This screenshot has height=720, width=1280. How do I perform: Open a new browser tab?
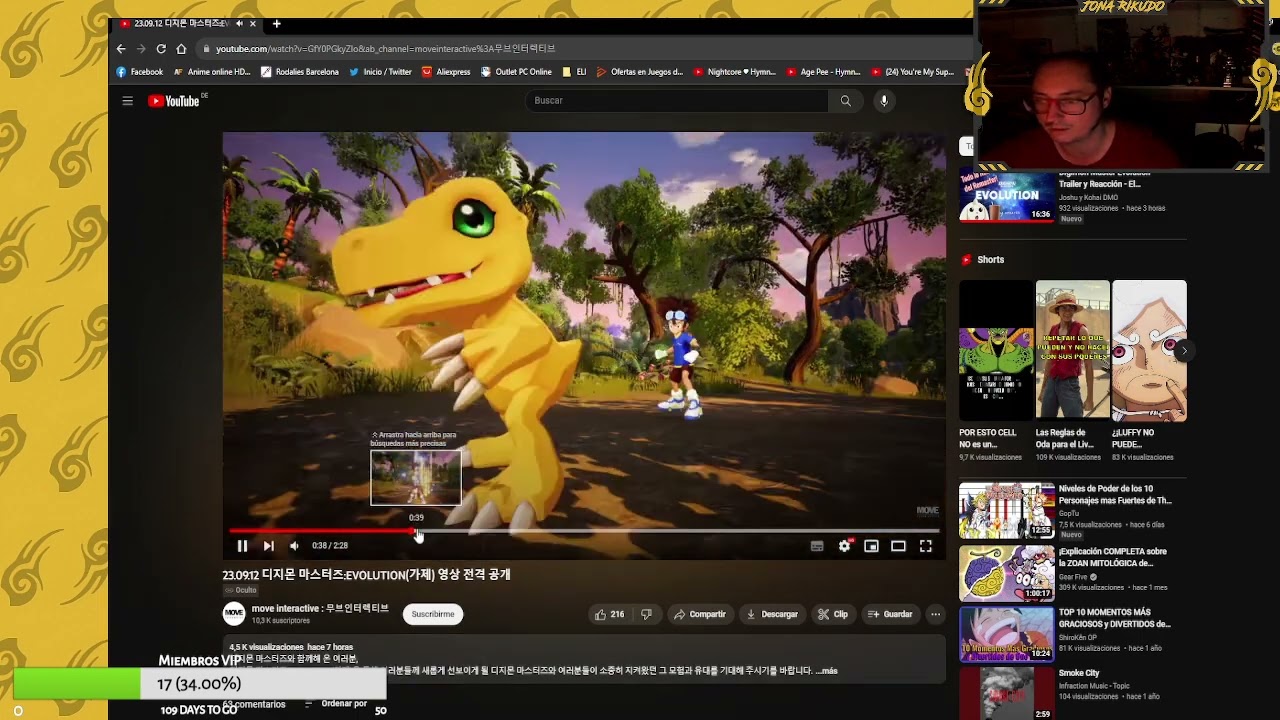(276, 23)
